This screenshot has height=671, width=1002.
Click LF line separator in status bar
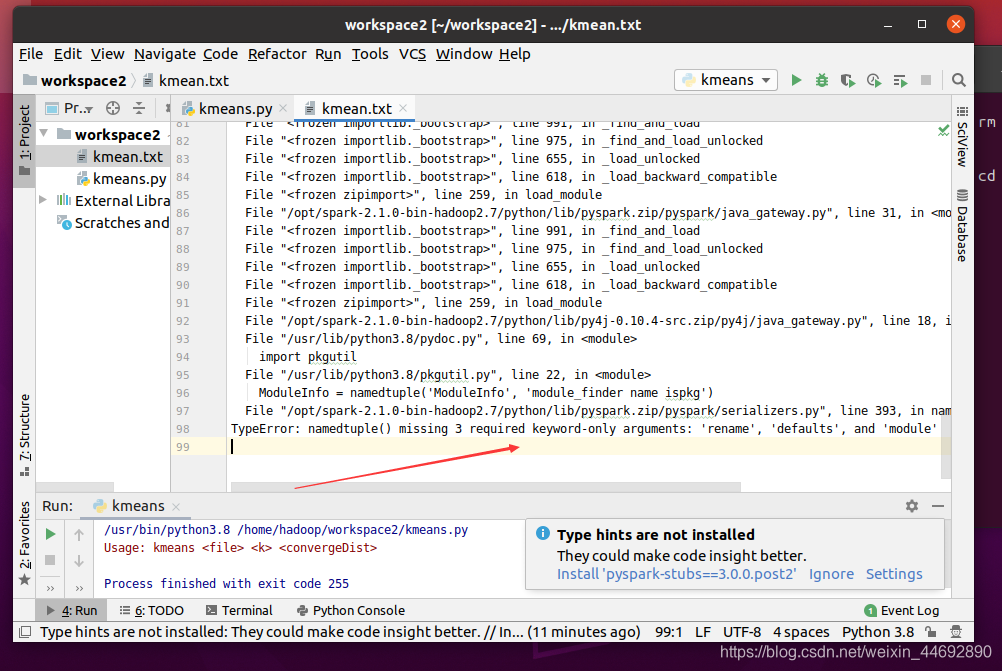[x=702, y=632]
